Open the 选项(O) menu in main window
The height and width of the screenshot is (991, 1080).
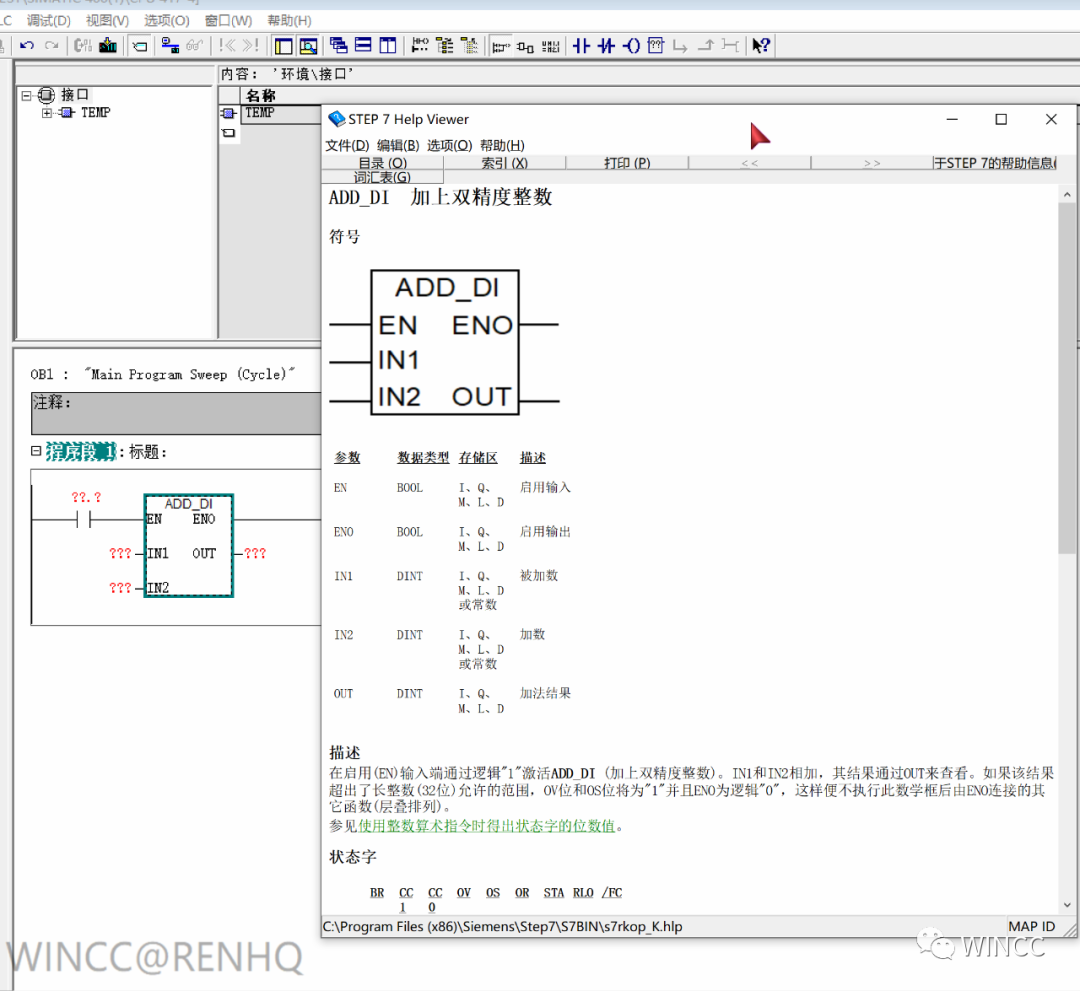167,21
